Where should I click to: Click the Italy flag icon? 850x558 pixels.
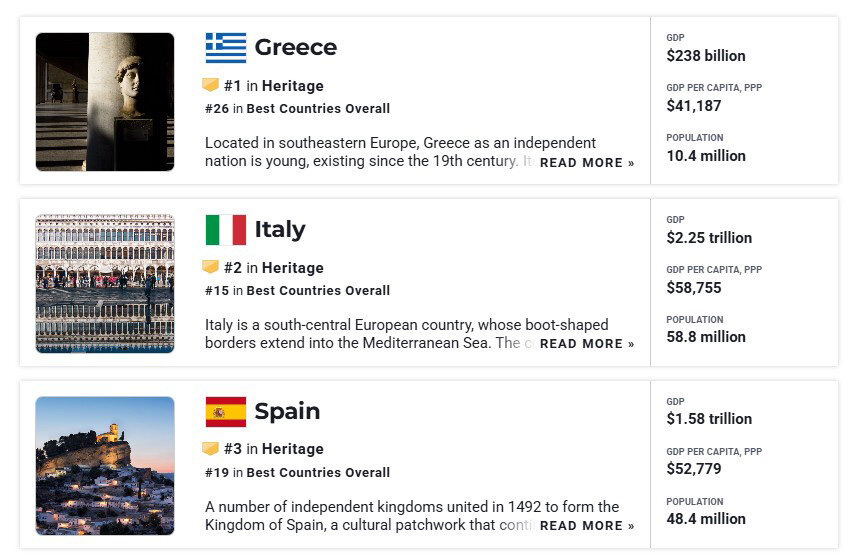pos(226,230)
